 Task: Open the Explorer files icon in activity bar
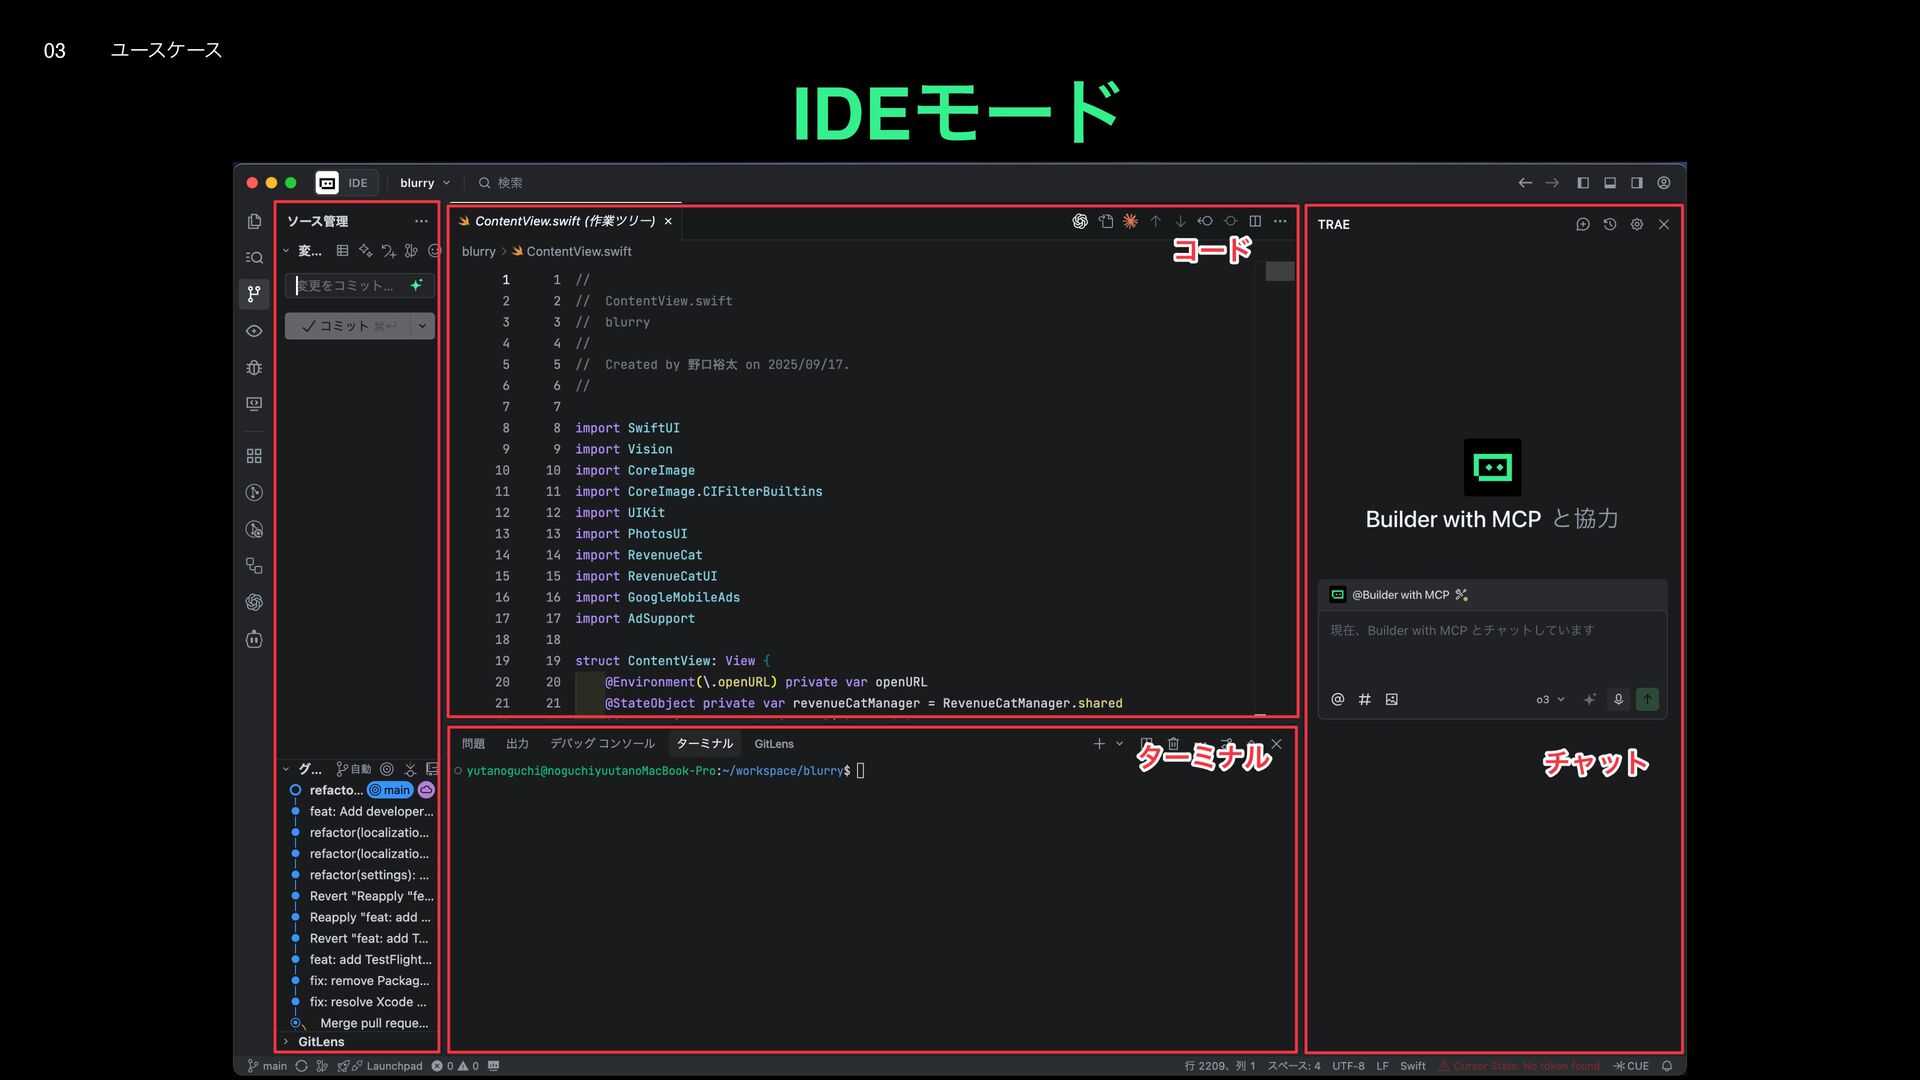coord(254,221)
